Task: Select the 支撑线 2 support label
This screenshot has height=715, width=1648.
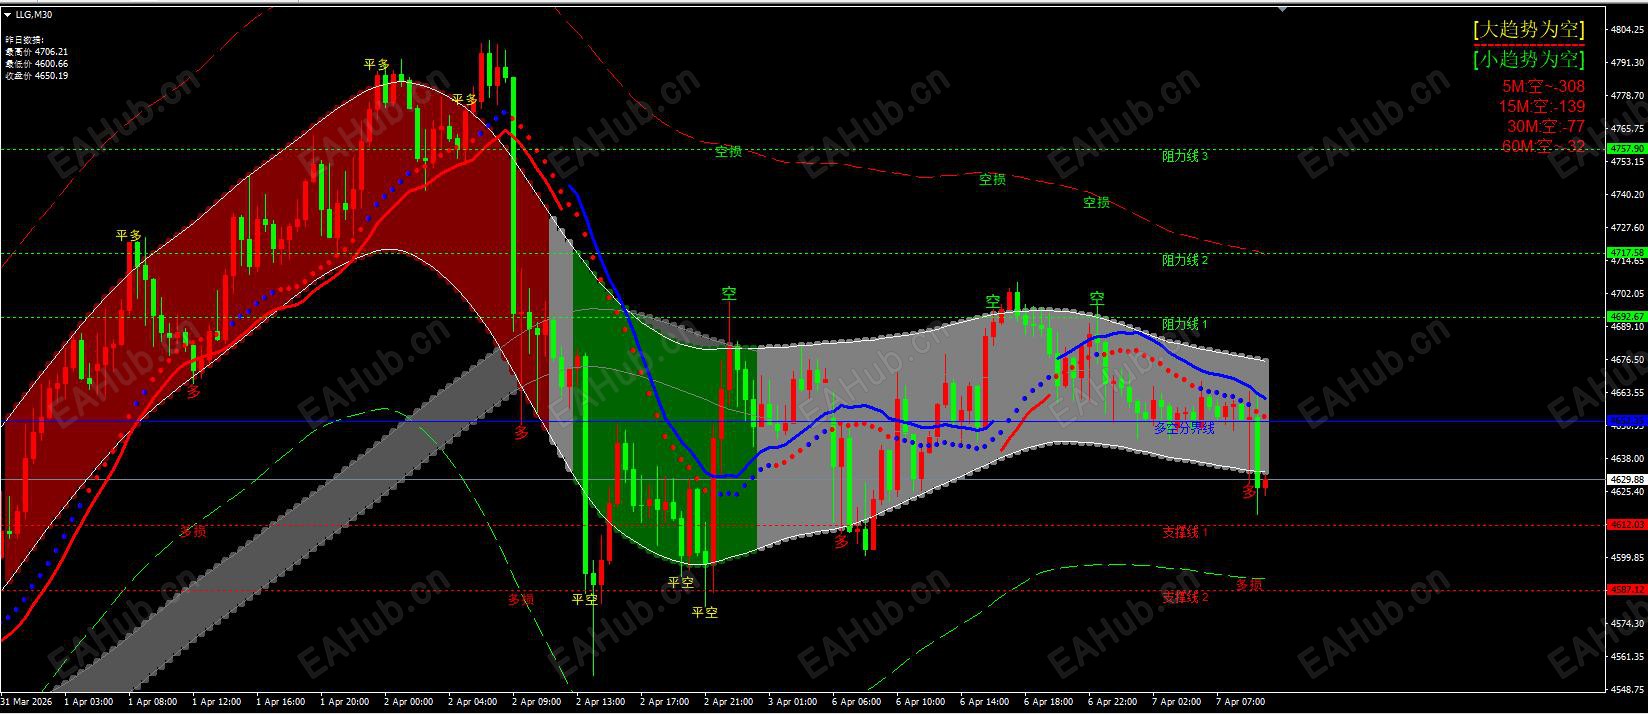Action: 1185,597
